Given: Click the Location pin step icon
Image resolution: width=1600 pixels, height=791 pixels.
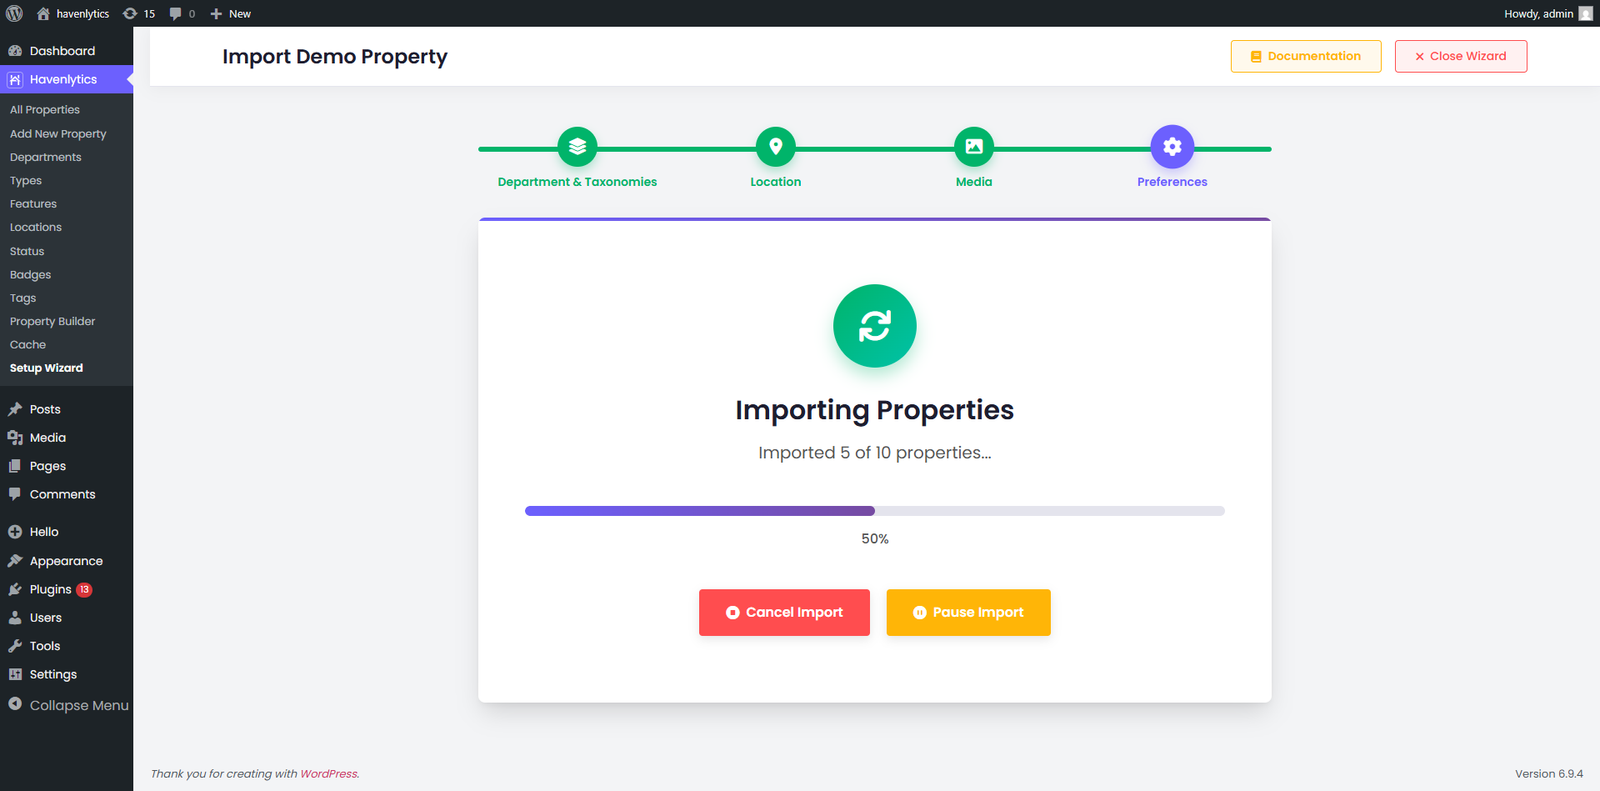Looking at the screenshot, I should coord(775,147).
